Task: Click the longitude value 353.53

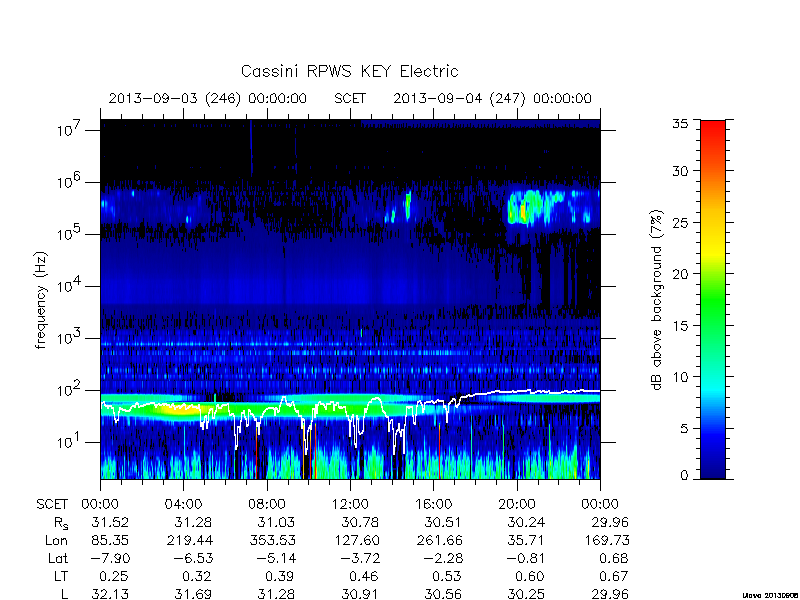Action: [271, 540]
